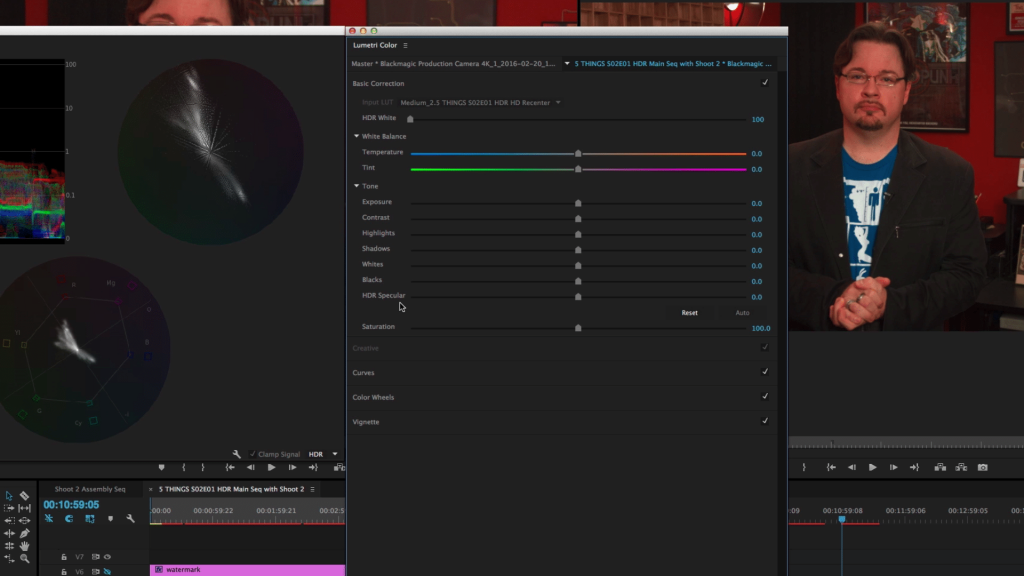The width and height of the screenshot is (1024, 576).
Task: Select the Pen tool
Action: (x=24, y=533)
